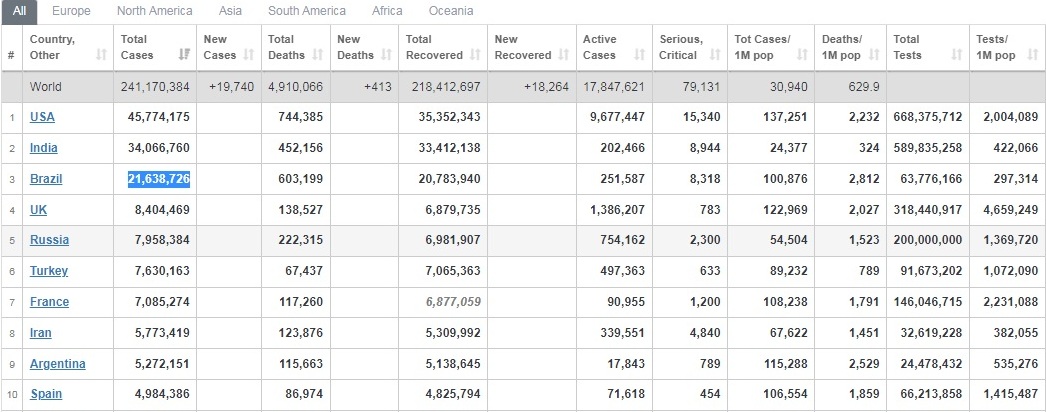Image resolution: width=1046 pixels, height=412 pixels.
Task: Open the USA country link
Action: pyautogui.click(x=42, y=117)
